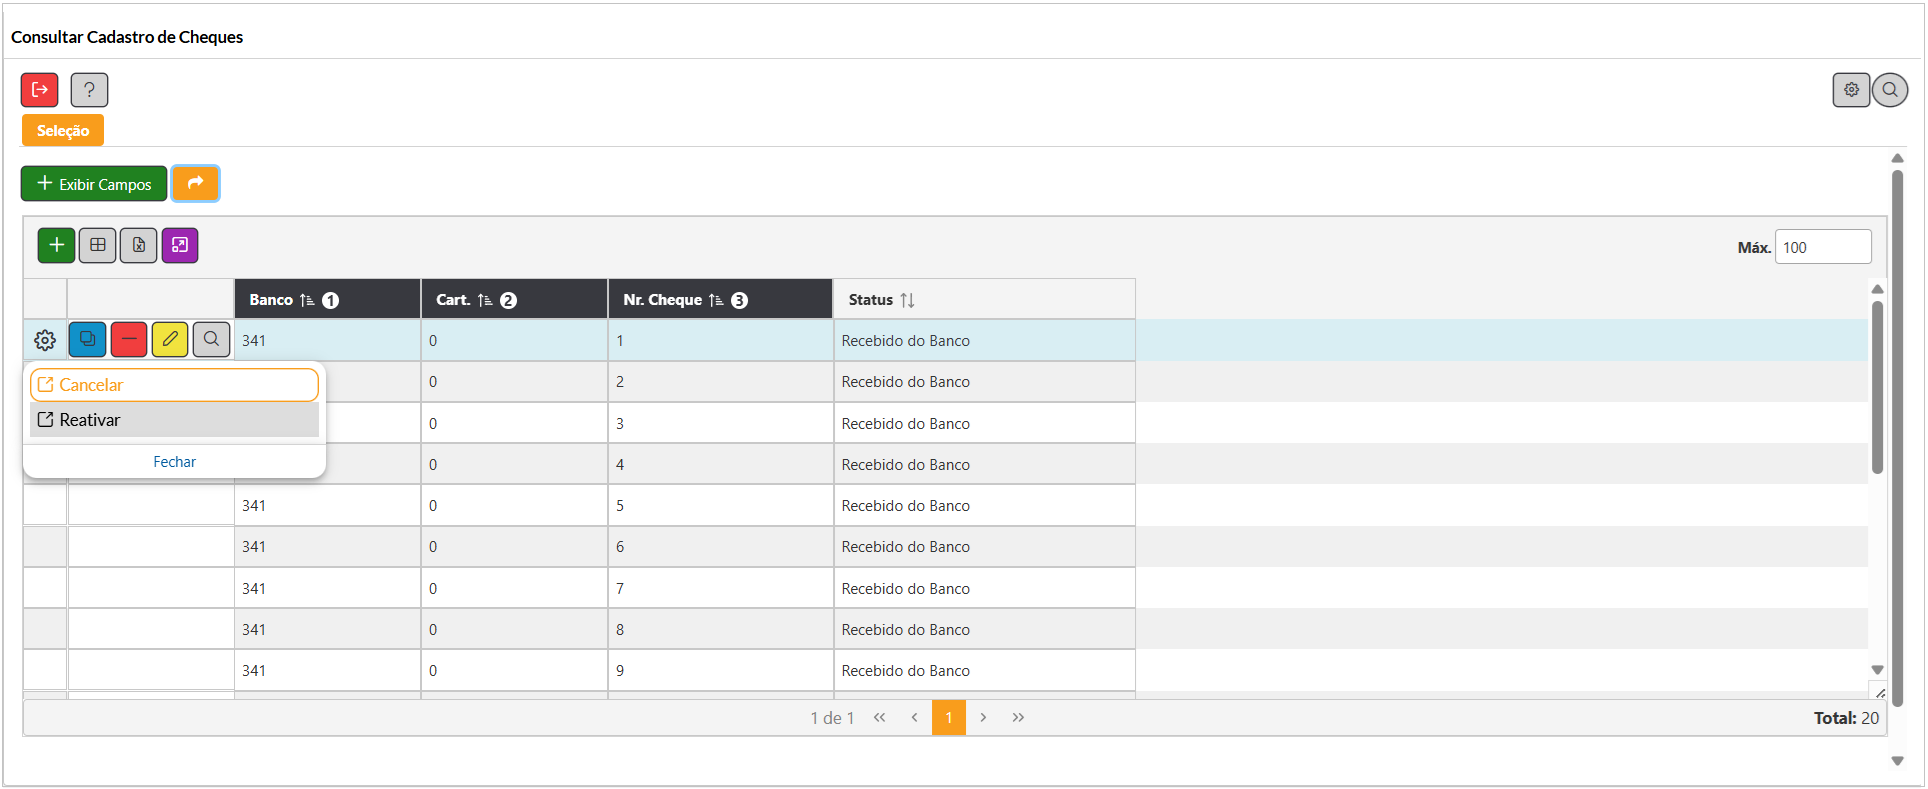Click the orange share arrow button
Image resolution: width=1928 pixels, height=789 pixels.
click(x=195, y=183)
